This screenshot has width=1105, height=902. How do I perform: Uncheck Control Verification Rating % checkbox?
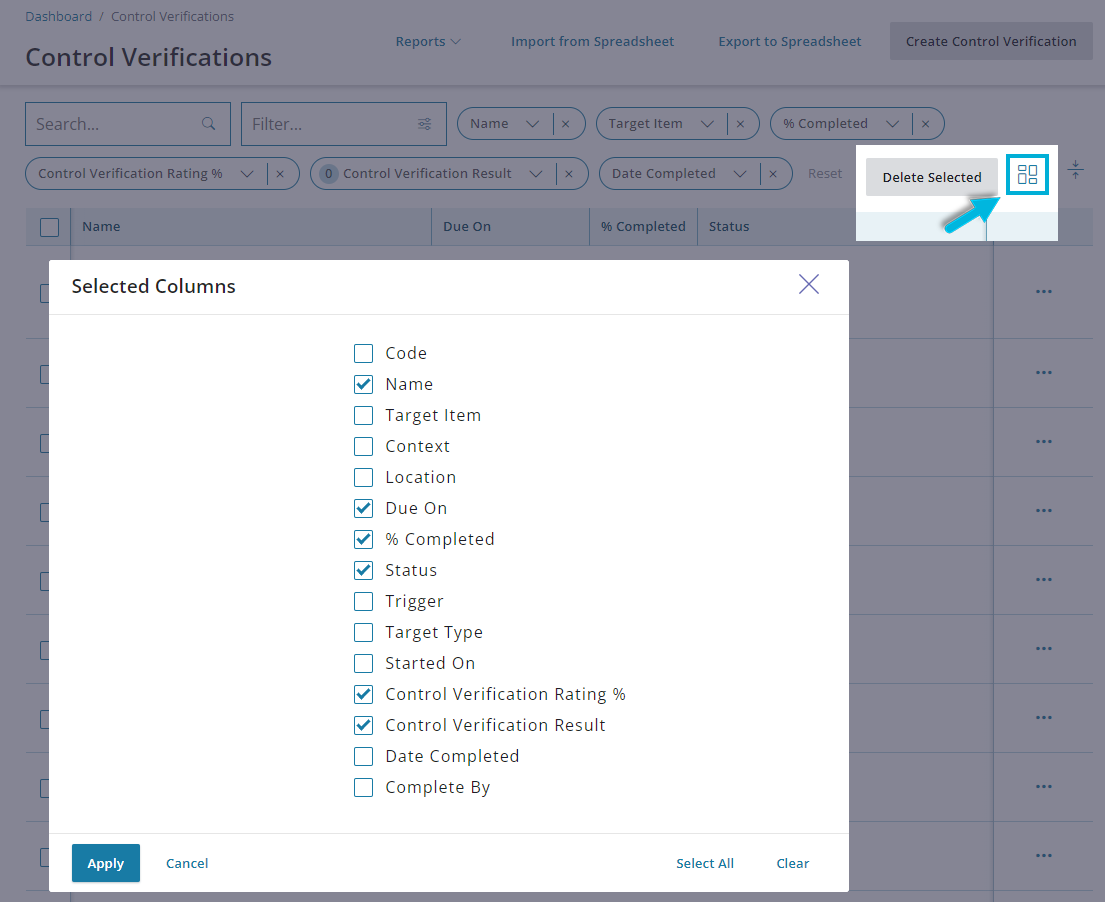tap(363, 694)
